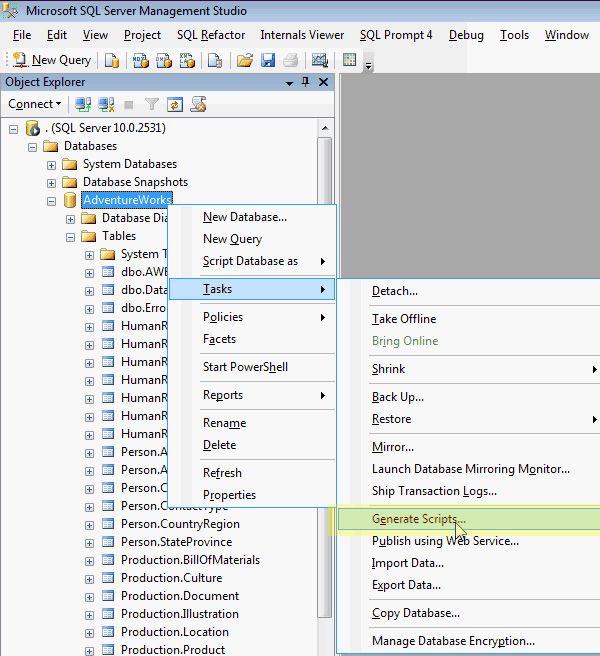Open Script Database as submenu
This screenshot has width=600, height=656.
[252, 261]
